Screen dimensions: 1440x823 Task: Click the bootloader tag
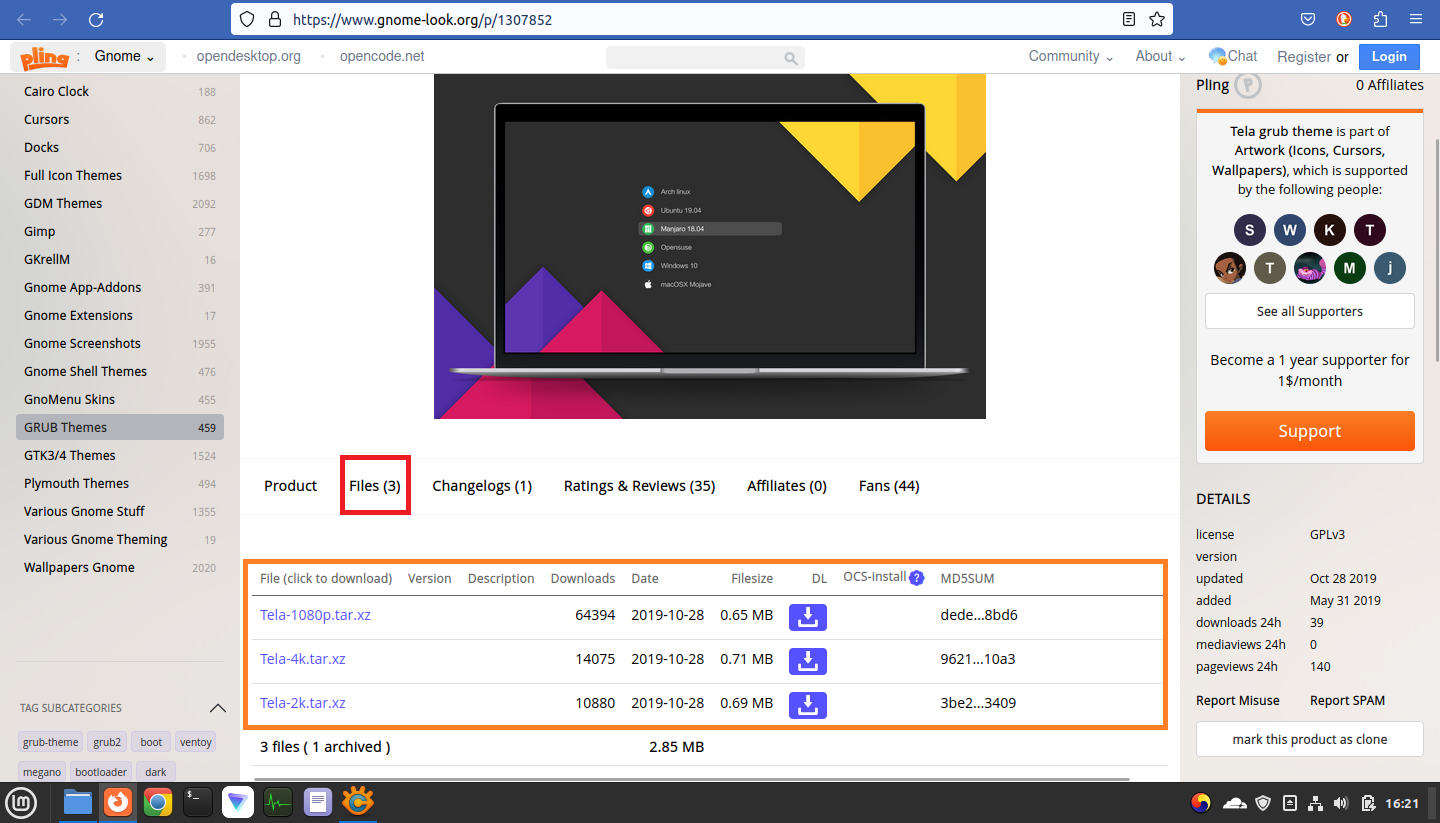pyautogui.click(x=101, y=772)
